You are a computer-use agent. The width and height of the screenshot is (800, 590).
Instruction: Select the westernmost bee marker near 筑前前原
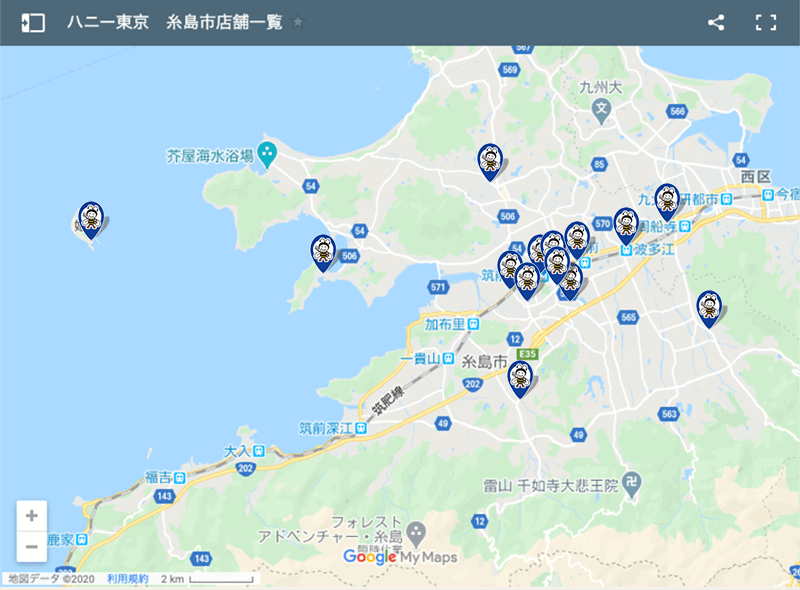coord(509,268)
